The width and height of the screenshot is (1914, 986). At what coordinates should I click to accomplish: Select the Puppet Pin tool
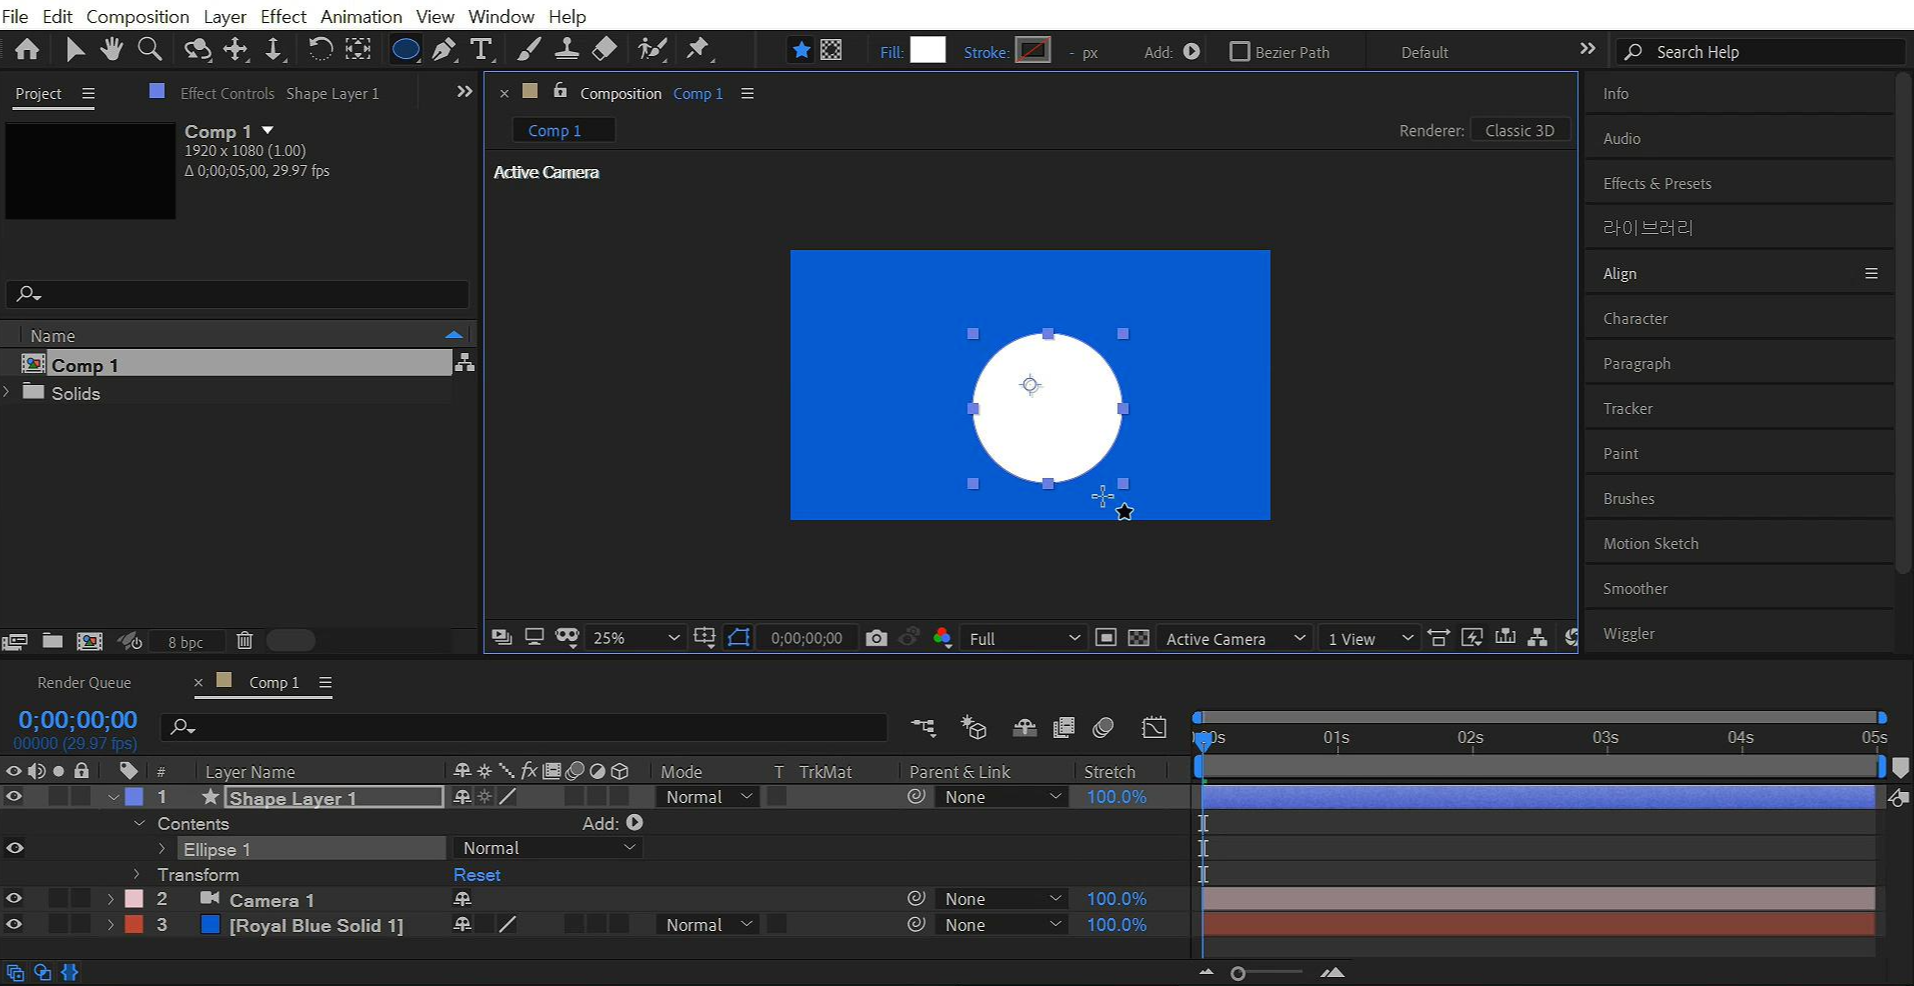[698, 49]
